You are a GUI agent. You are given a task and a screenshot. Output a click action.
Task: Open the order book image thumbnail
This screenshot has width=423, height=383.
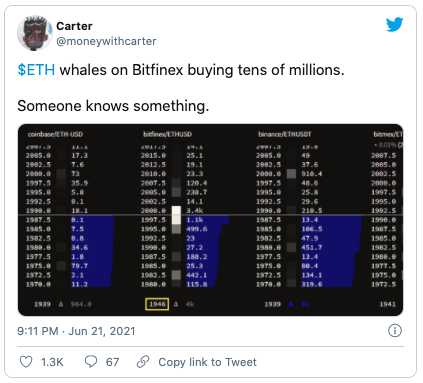click(x=210, y=220)
